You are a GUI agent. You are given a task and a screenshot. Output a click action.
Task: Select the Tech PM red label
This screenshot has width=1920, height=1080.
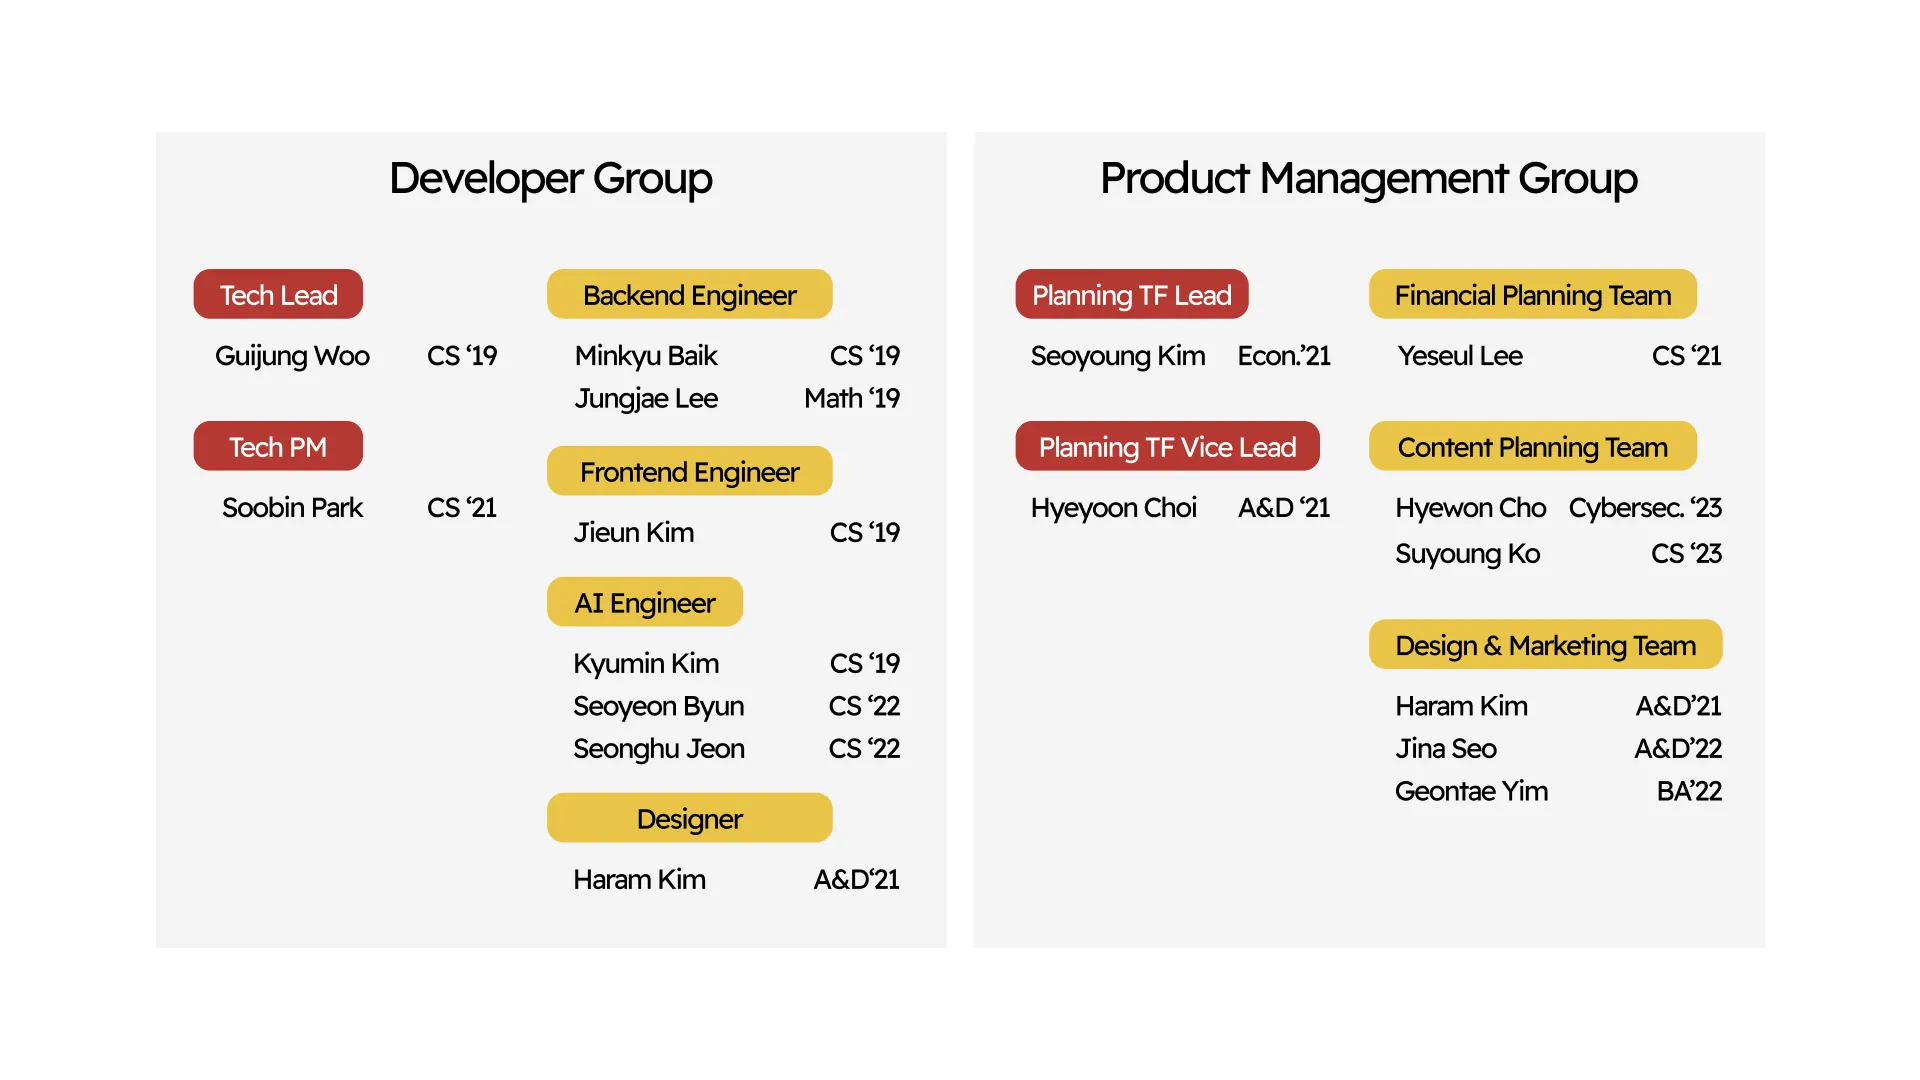tap(278, 447)
